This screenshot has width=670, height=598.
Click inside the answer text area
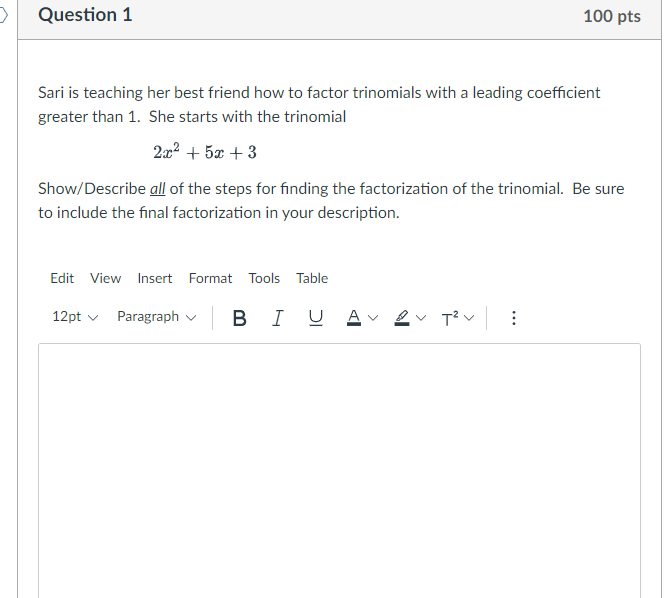[339, 470]
